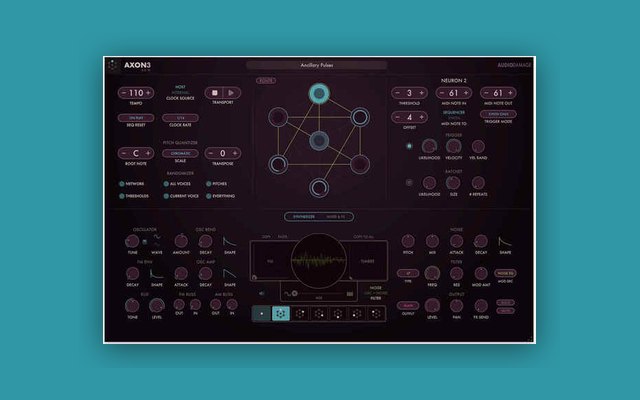Open the filter Type dropdown
This screenshot has width=640, height=400.
(408, 273)
